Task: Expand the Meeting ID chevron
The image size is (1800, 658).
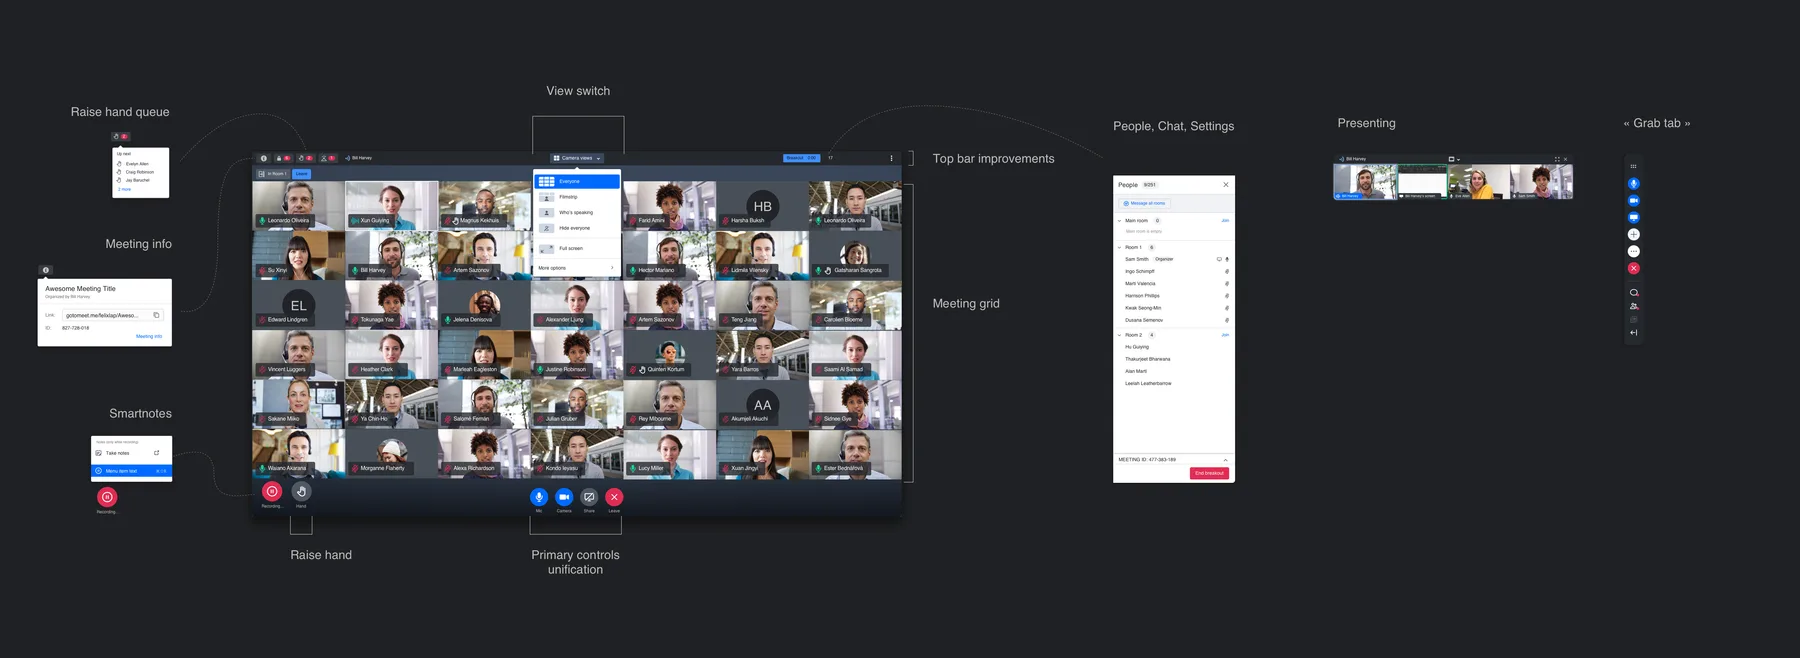Action: point(1226,460)
